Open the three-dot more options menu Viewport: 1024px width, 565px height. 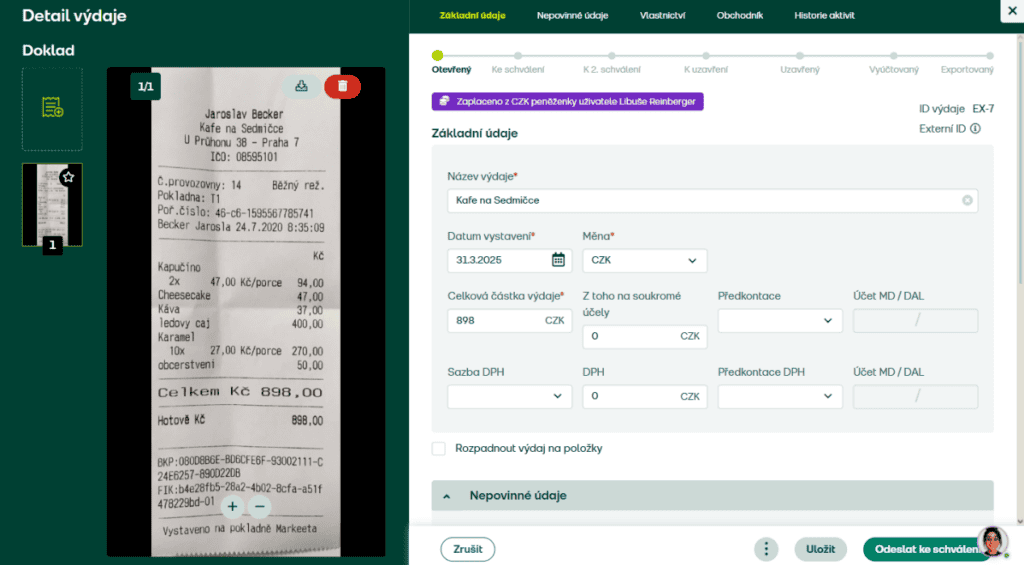coord(766,549)
